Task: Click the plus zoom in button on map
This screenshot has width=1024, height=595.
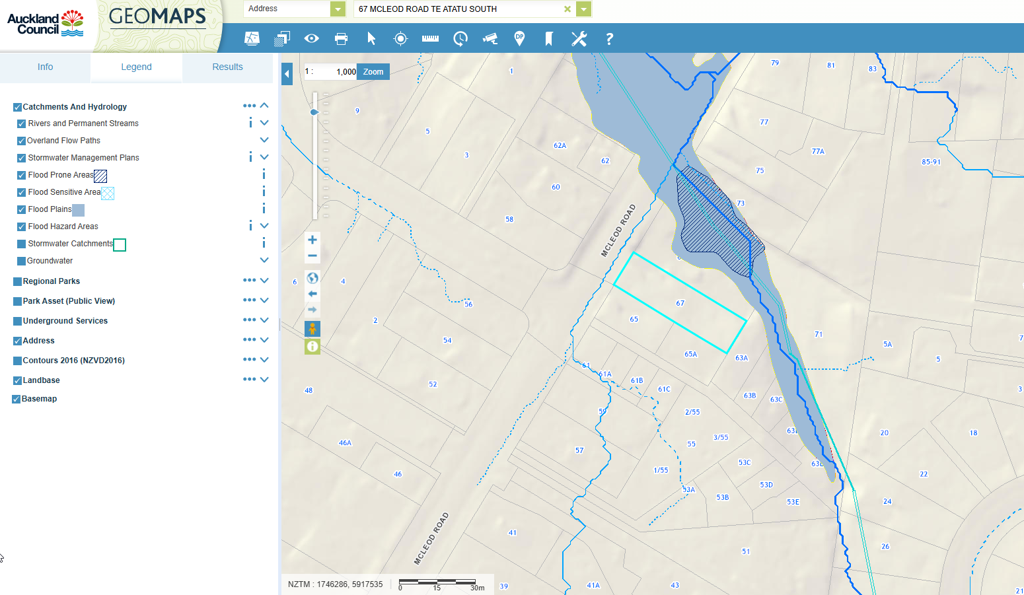Action: click(312, 240)
